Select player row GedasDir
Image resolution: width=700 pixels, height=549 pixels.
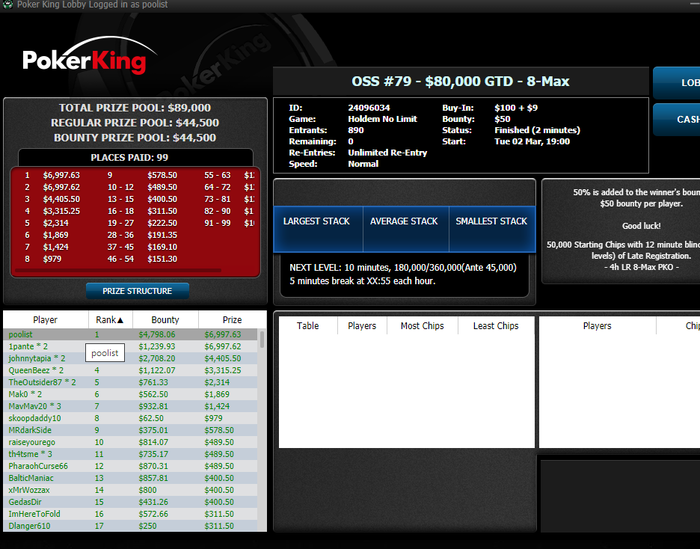pyautogui.click(x=130, y=502)
